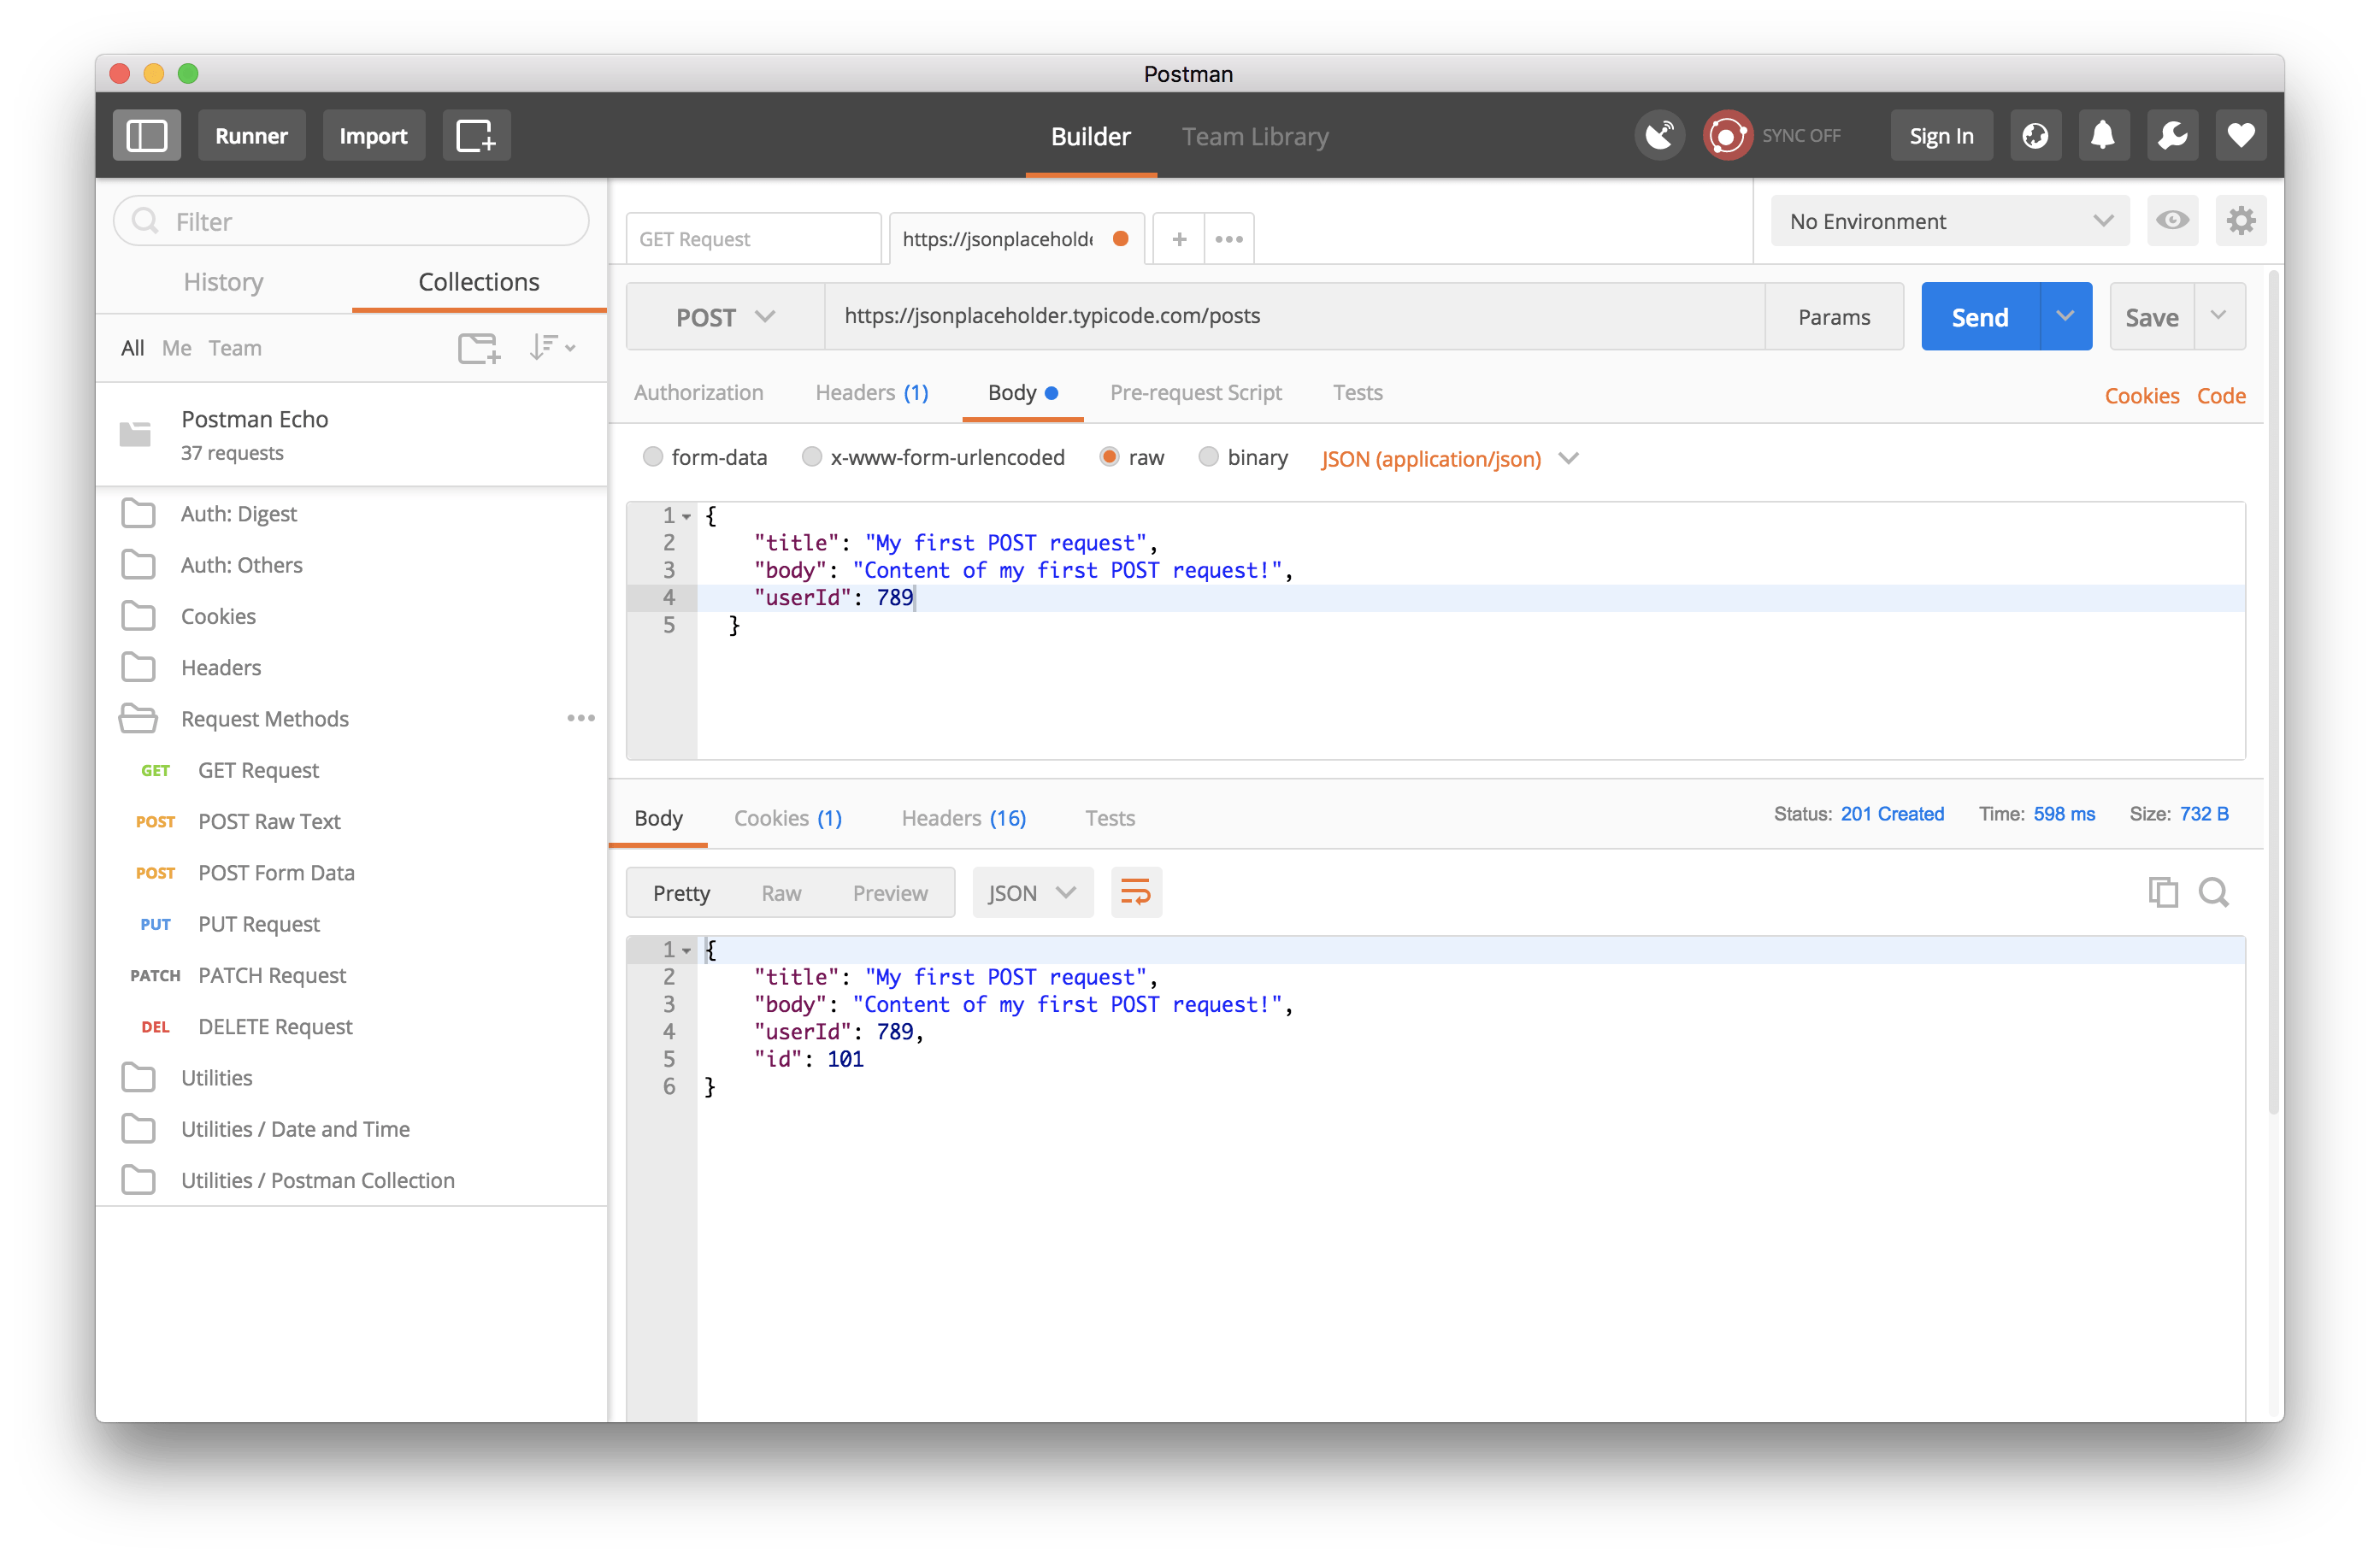This screenshot has height=1559, width=2380.
Task: Open the Cookies link
Action: [x=2141, y=396]
